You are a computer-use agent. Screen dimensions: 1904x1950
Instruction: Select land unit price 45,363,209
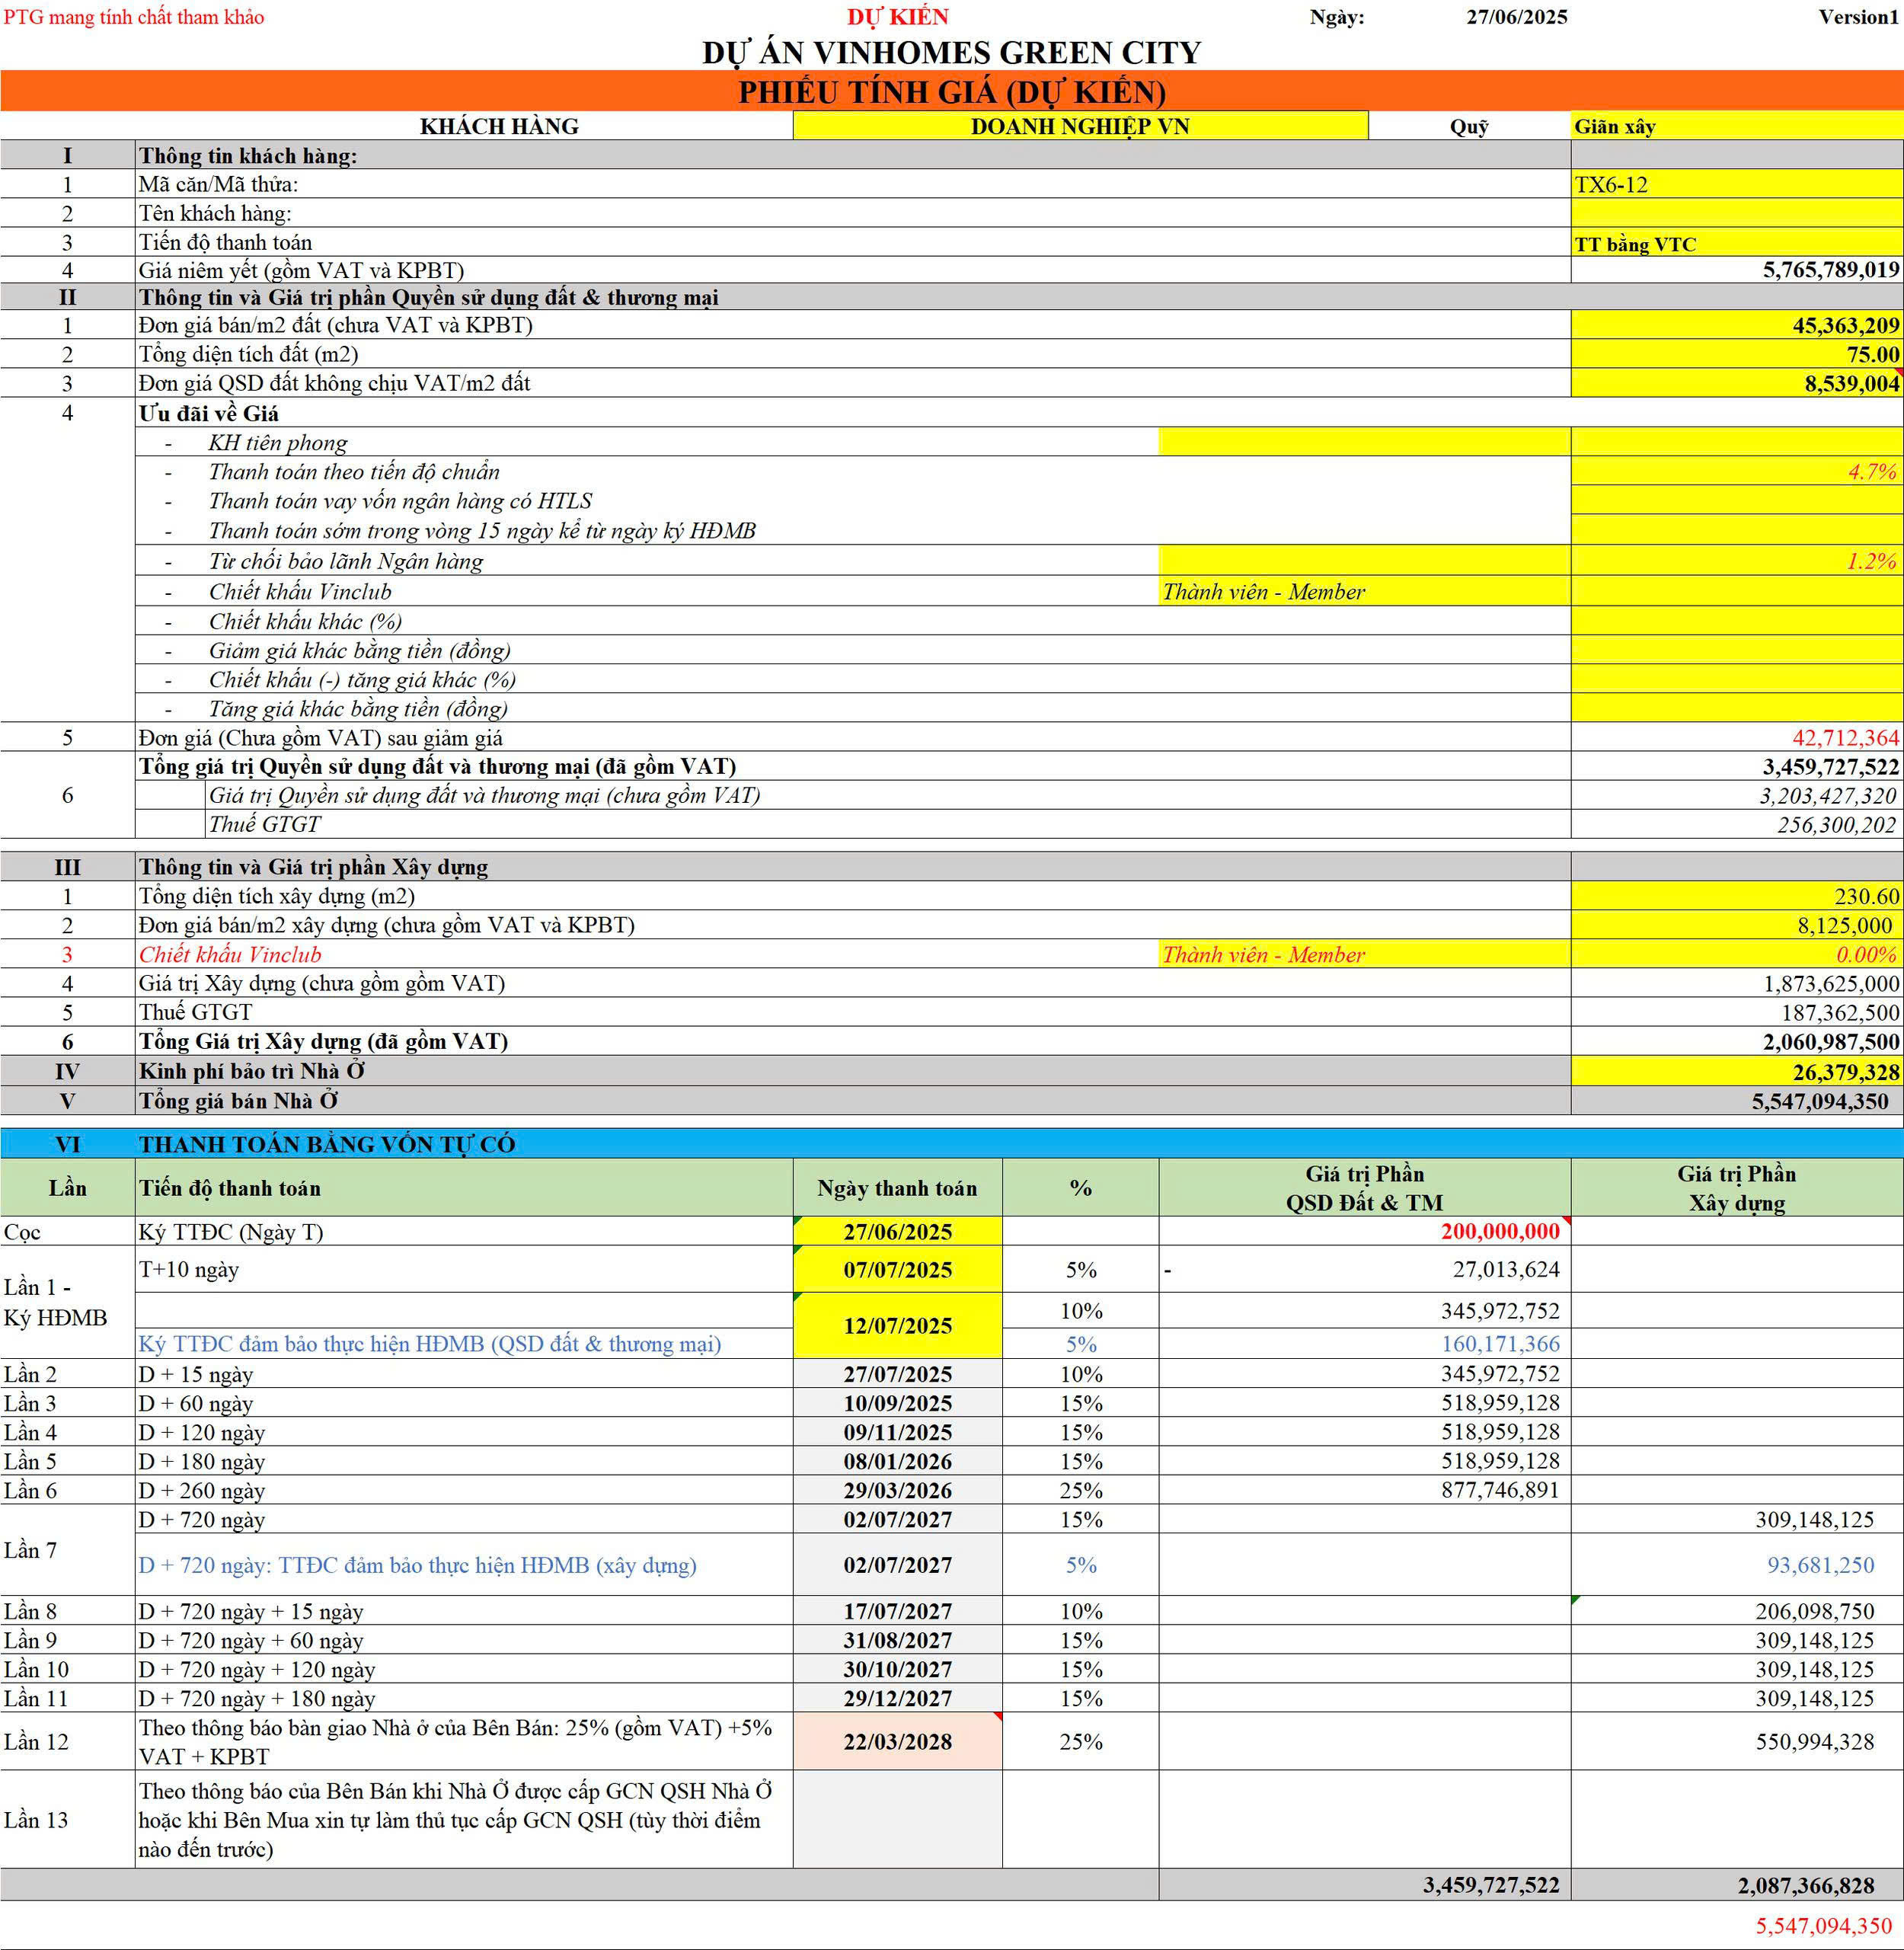tap(1737, 325)
